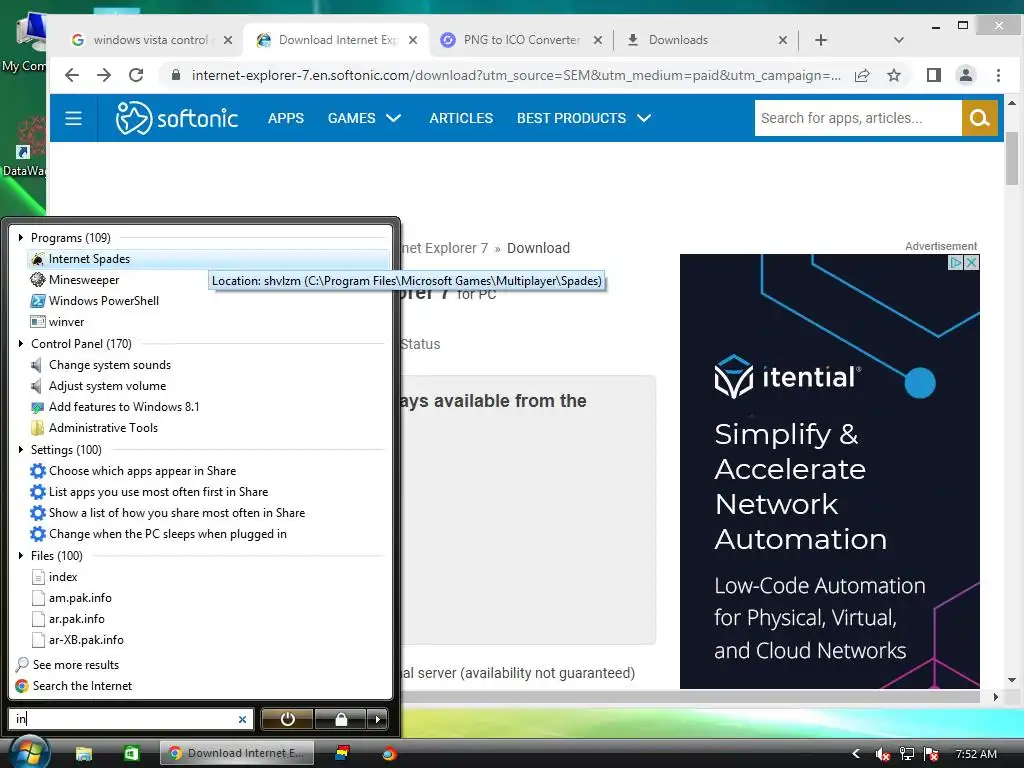The height and width of the screenshot is (768, 1024).
Task: Open APPS in Softonic navigation
Action: [x=285, y=118]
